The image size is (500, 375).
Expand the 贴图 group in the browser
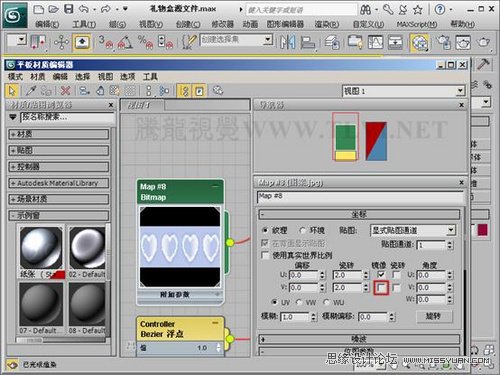[59, 150]
